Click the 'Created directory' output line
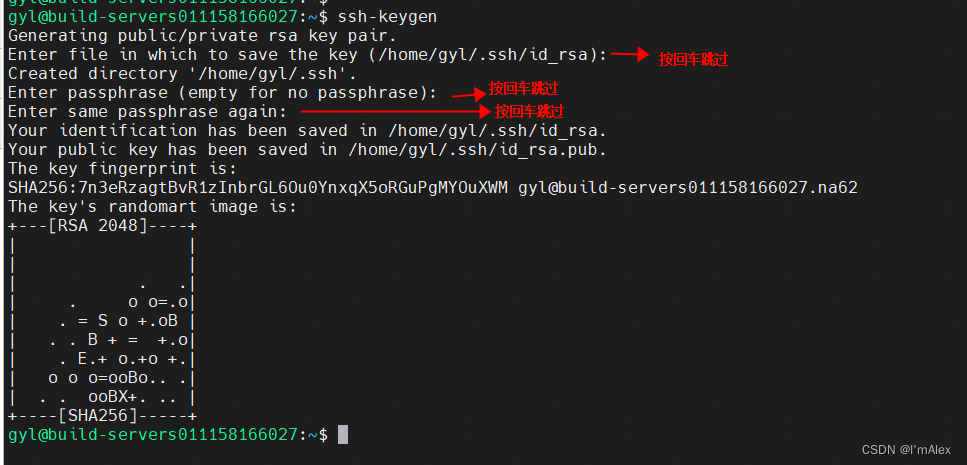Image resolution: width=967 pixels, height=465 pixels. point(183,74)
